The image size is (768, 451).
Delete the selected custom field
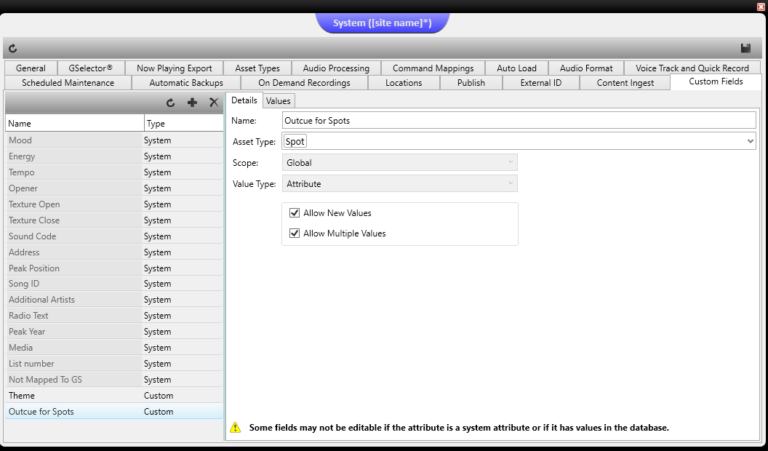click(213, 103)
